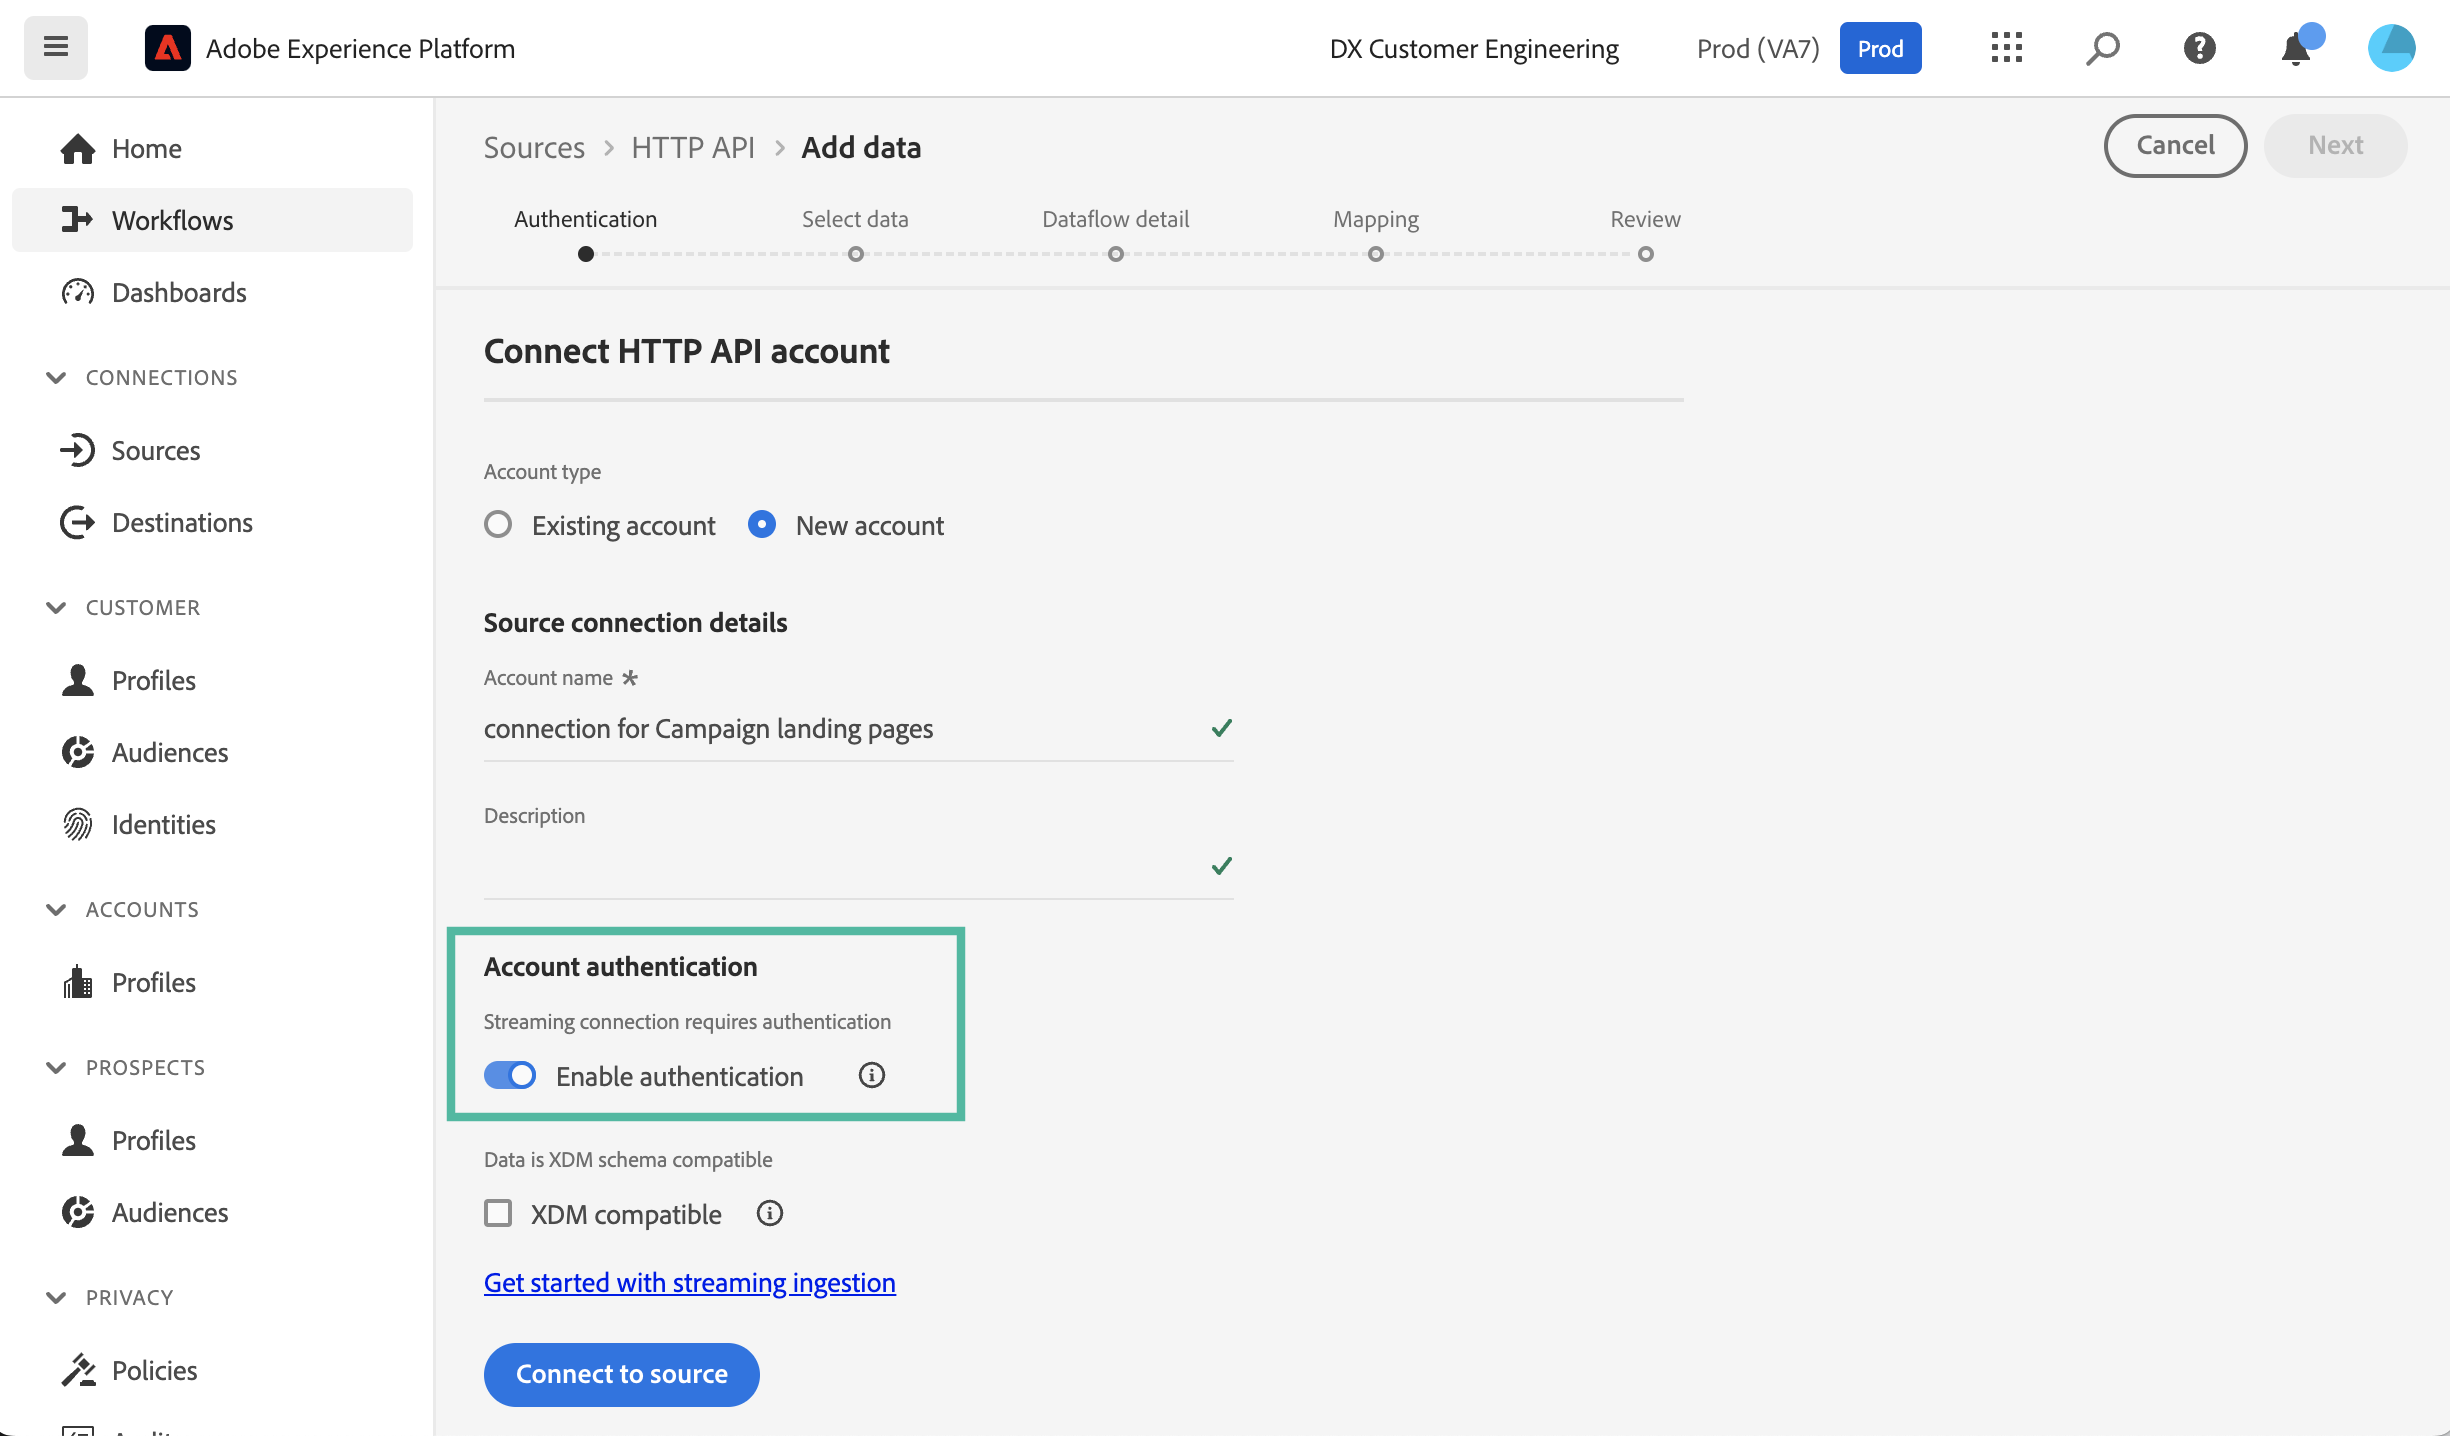Image resolution: width=2450 pixels, height=1436 pixels.
Task: Open Destinations in the sidebar
Action: pos(181,522)
